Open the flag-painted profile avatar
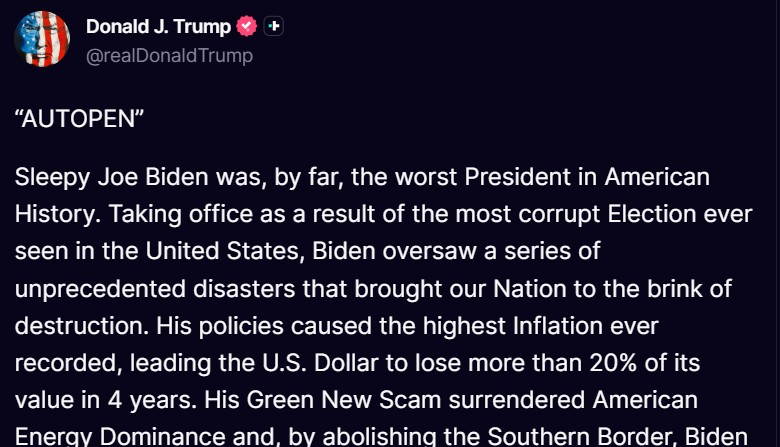The height and width of the screenshot is (447, 780). tap(42, 39)
